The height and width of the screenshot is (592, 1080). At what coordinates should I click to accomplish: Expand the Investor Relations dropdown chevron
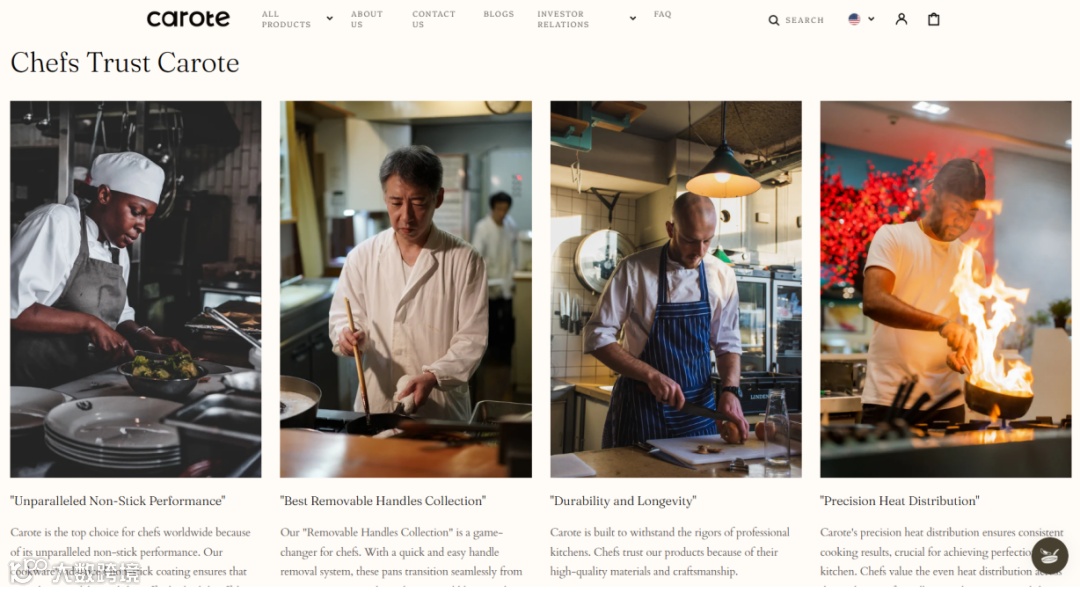pos(632,19)
